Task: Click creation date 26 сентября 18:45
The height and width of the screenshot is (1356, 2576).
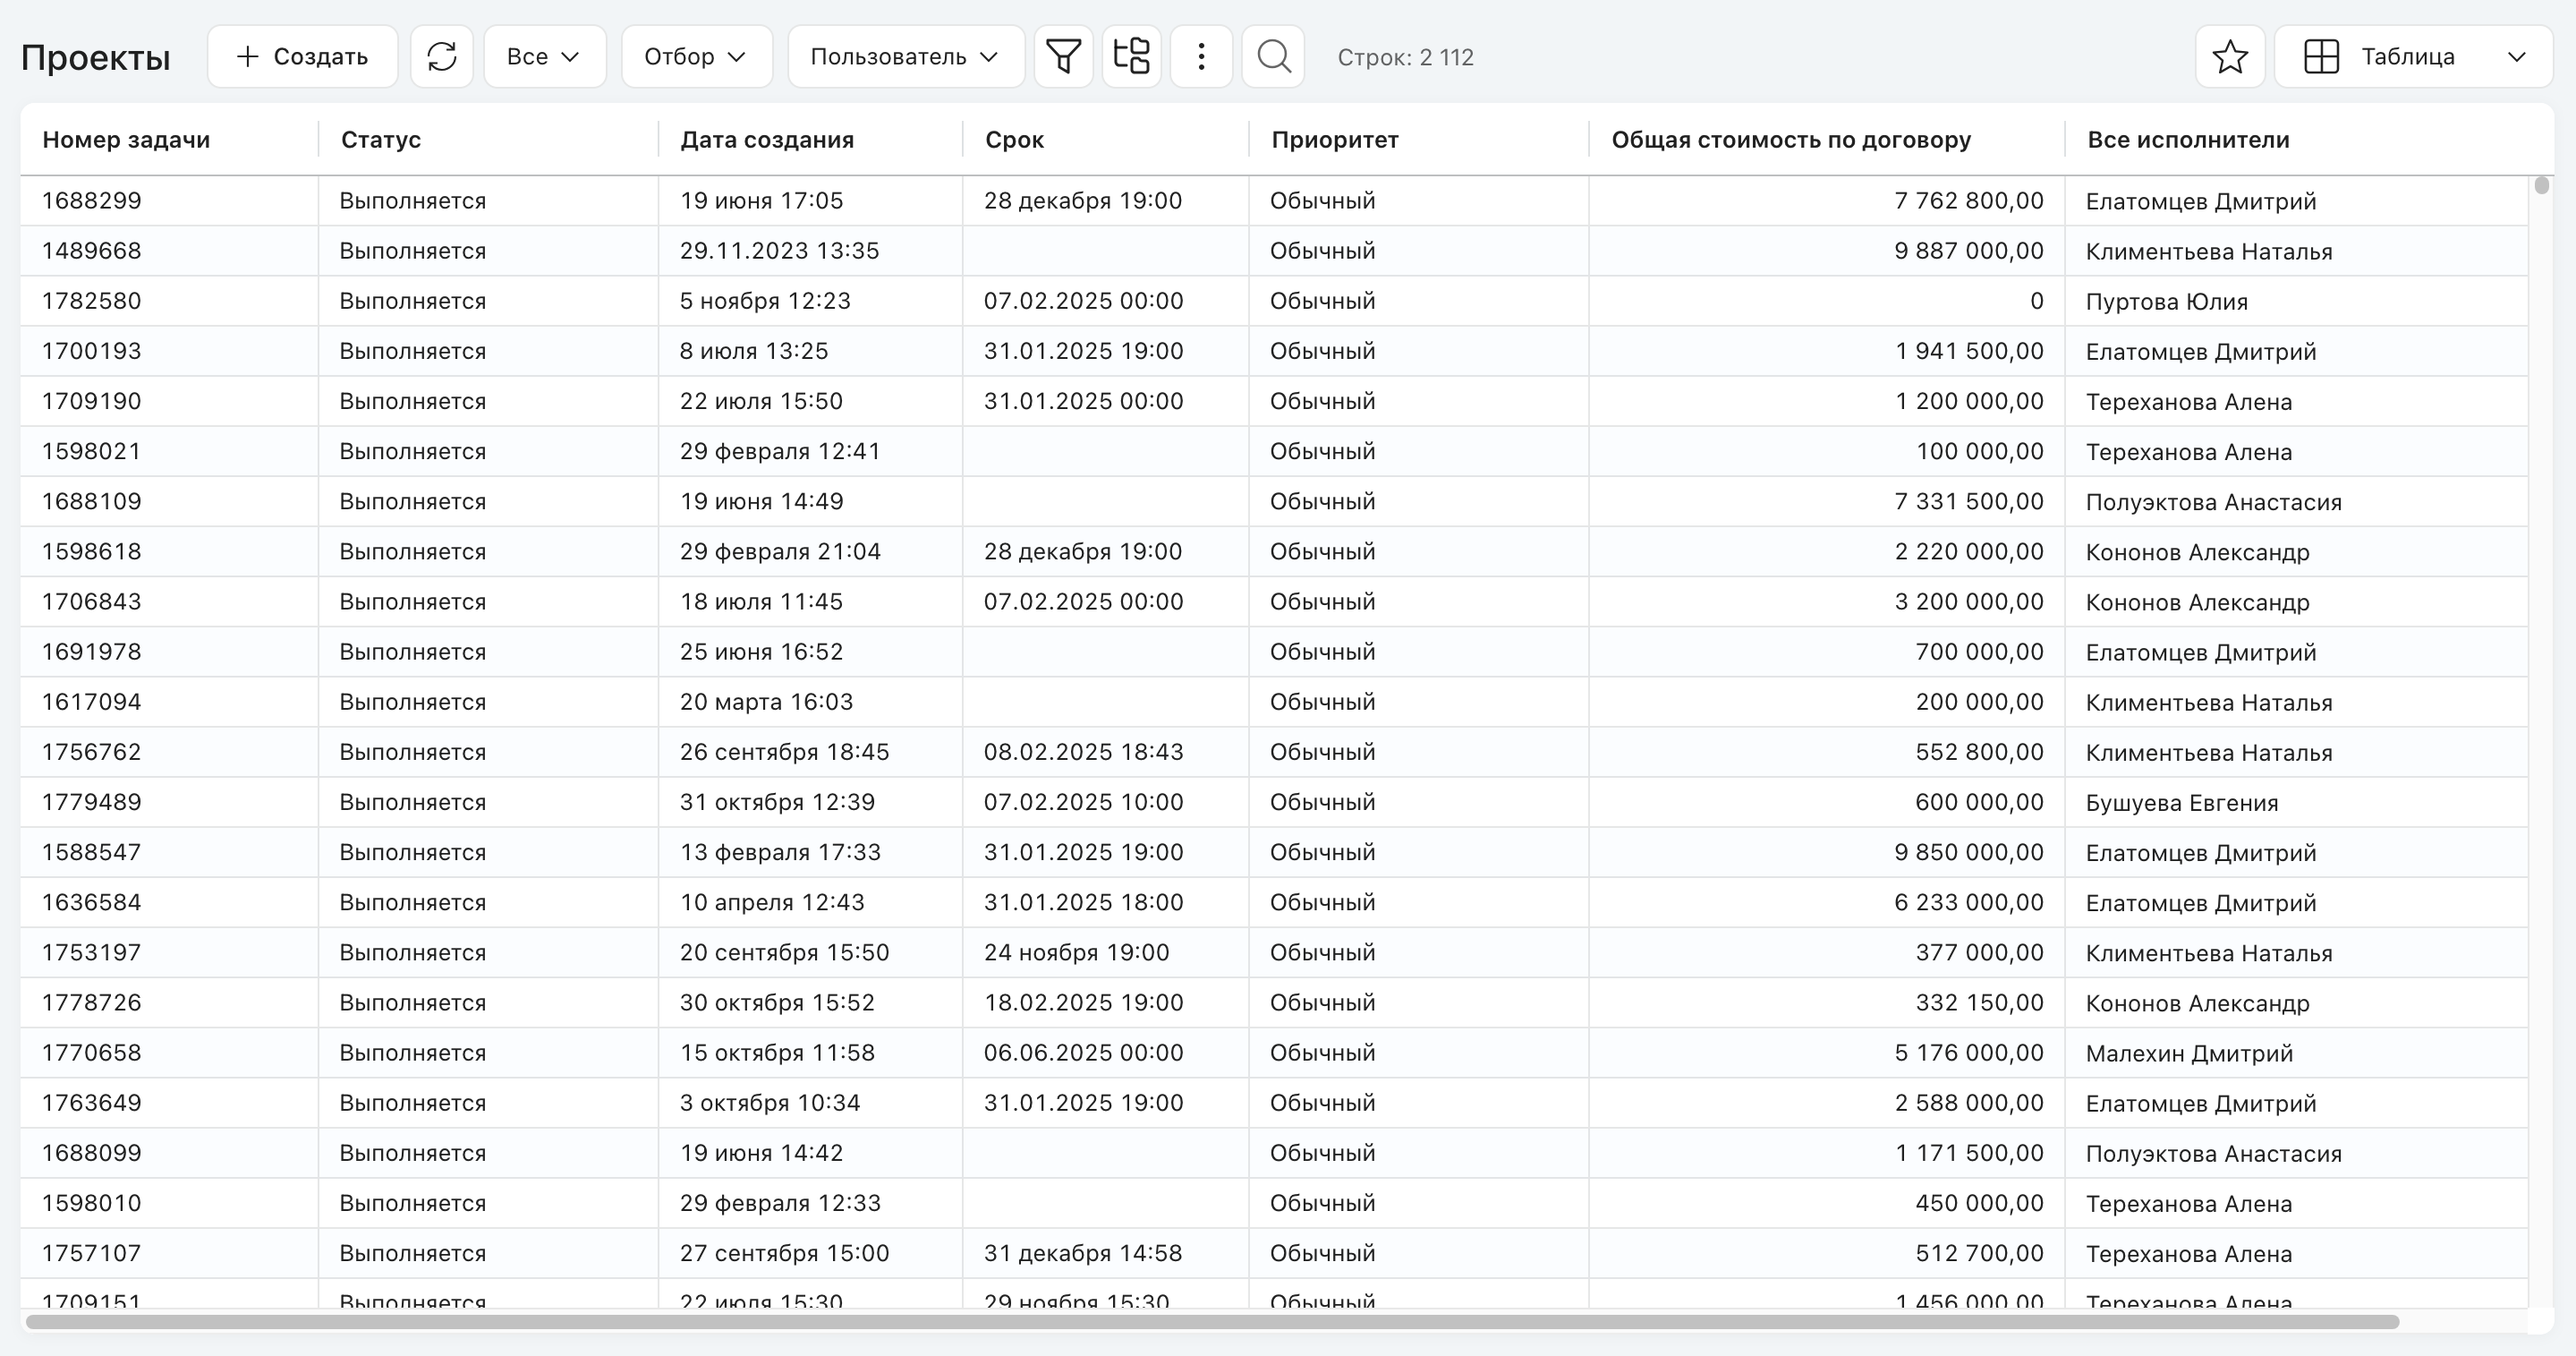Action: (x=785, y=752)
